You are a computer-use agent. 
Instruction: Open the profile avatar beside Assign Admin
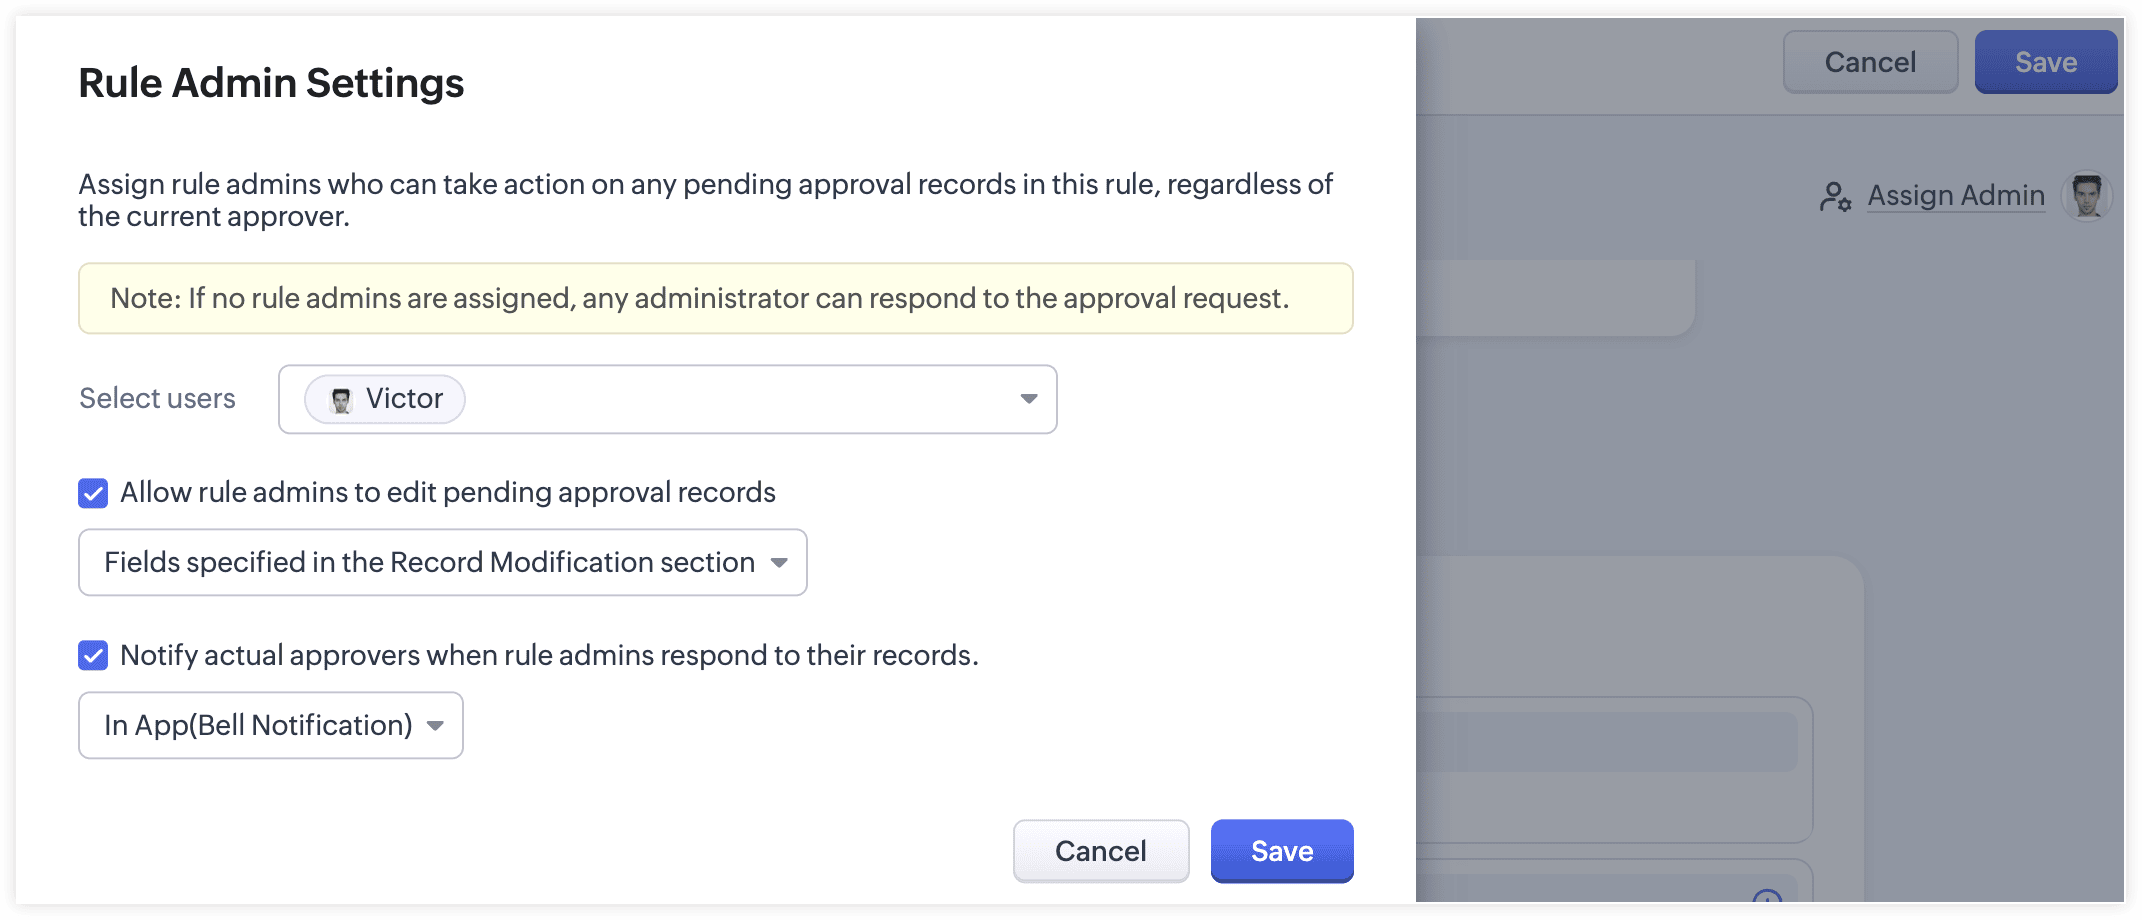[x=2087, y=196]
